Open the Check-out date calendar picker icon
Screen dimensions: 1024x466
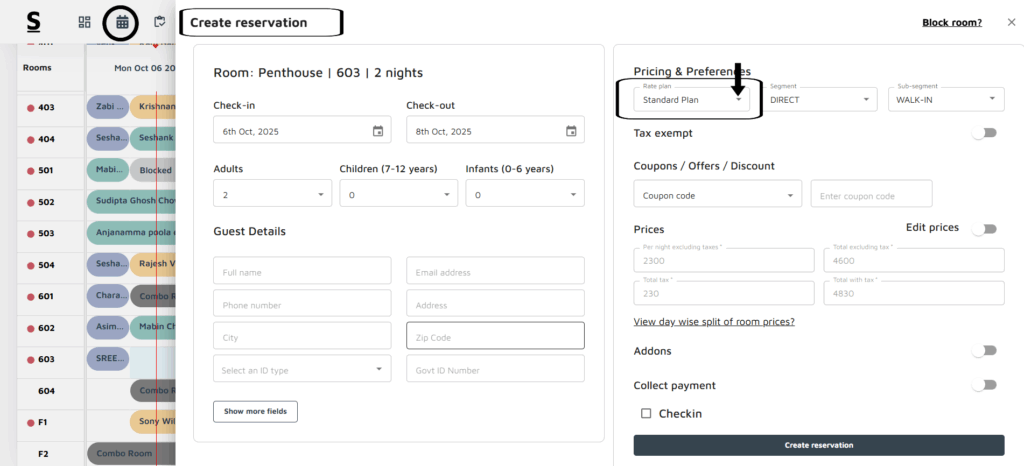tap(571, 131)
